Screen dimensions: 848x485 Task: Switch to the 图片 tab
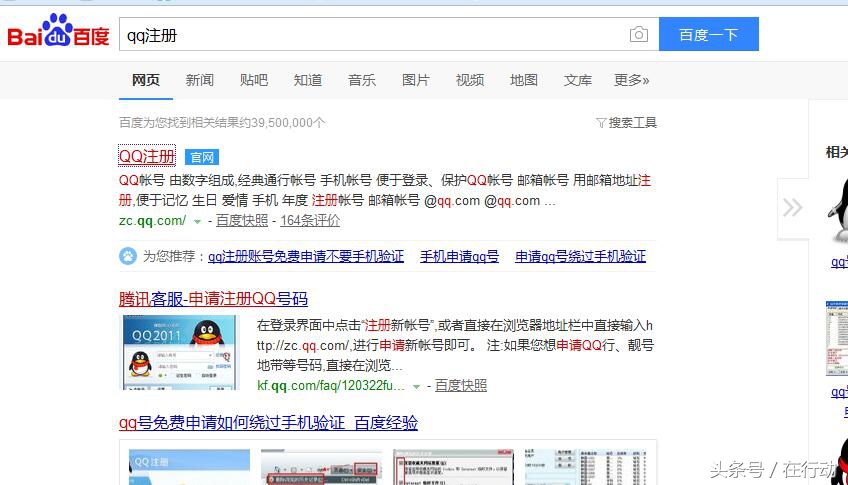point(416,80)
